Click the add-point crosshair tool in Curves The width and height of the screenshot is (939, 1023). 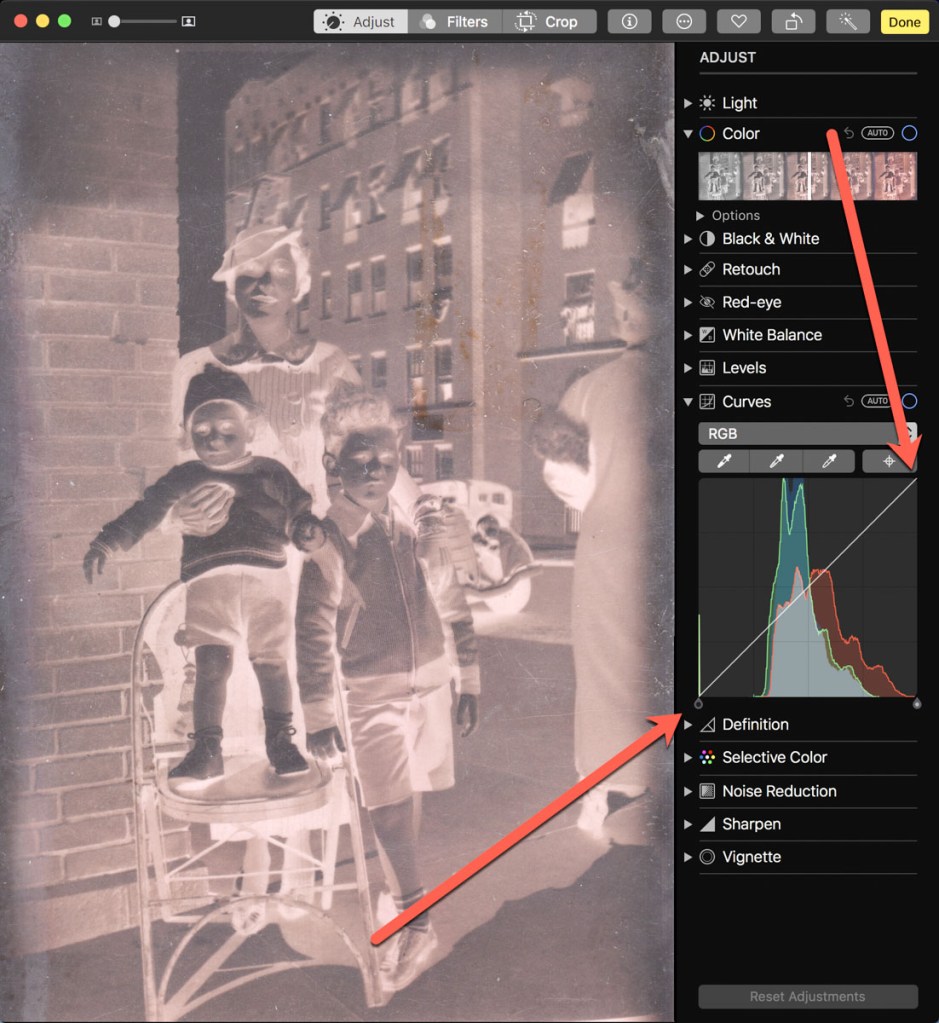pyautogui.click(x=889, y=460)
